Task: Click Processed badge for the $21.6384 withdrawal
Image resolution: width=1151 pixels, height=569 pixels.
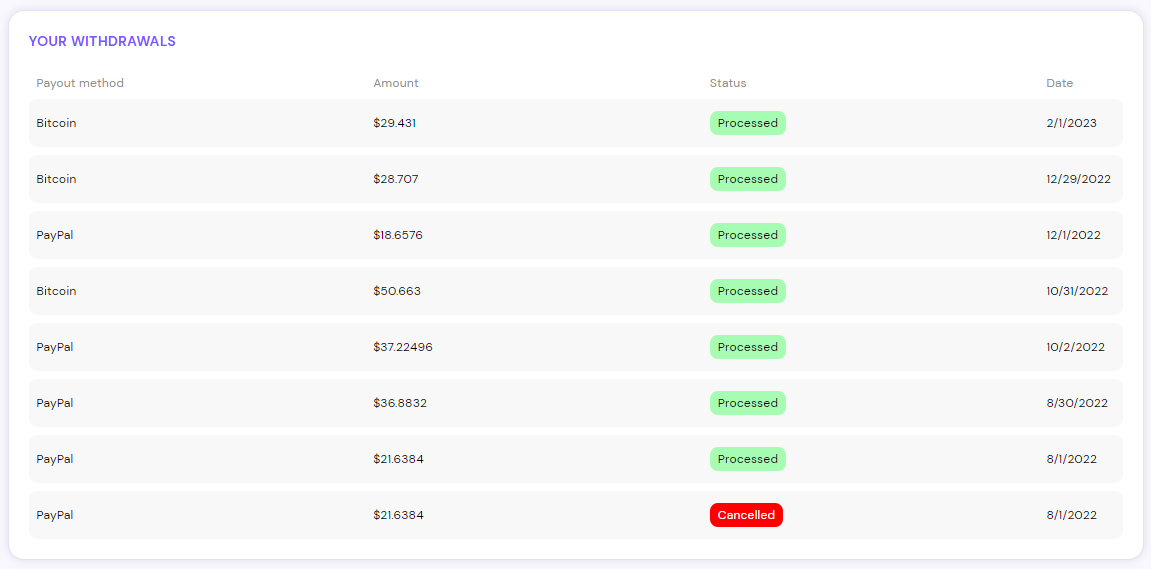Action: (x=747, y=459)
